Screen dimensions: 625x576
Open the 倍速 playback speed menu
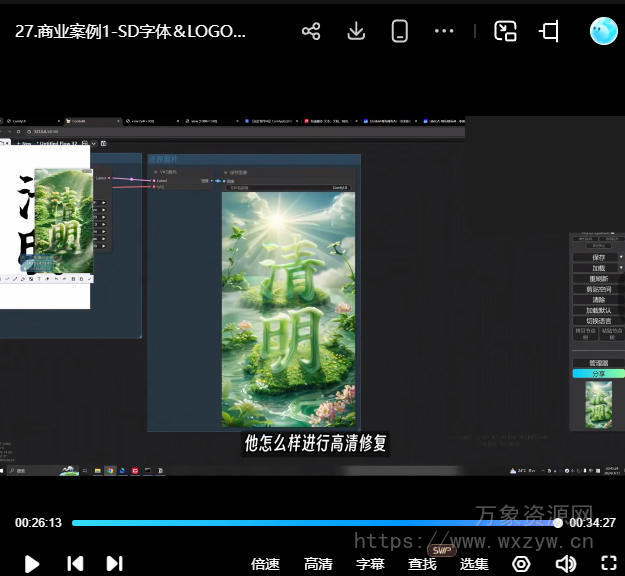coord(265,564)
